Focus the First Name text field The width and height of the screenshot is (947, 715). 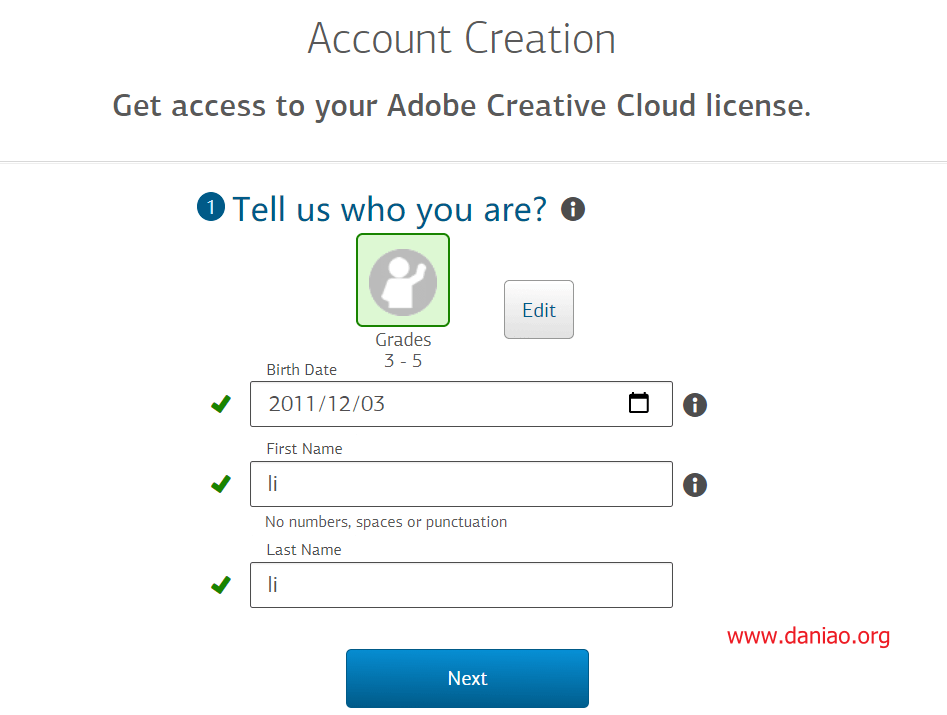tap(461, 484)
